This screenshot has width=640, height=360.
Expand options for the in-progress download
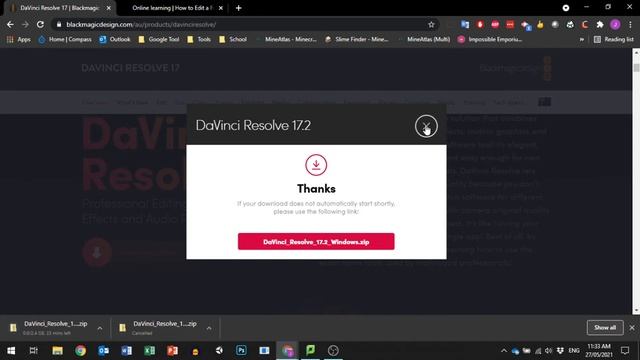click(x=100, y=328)
